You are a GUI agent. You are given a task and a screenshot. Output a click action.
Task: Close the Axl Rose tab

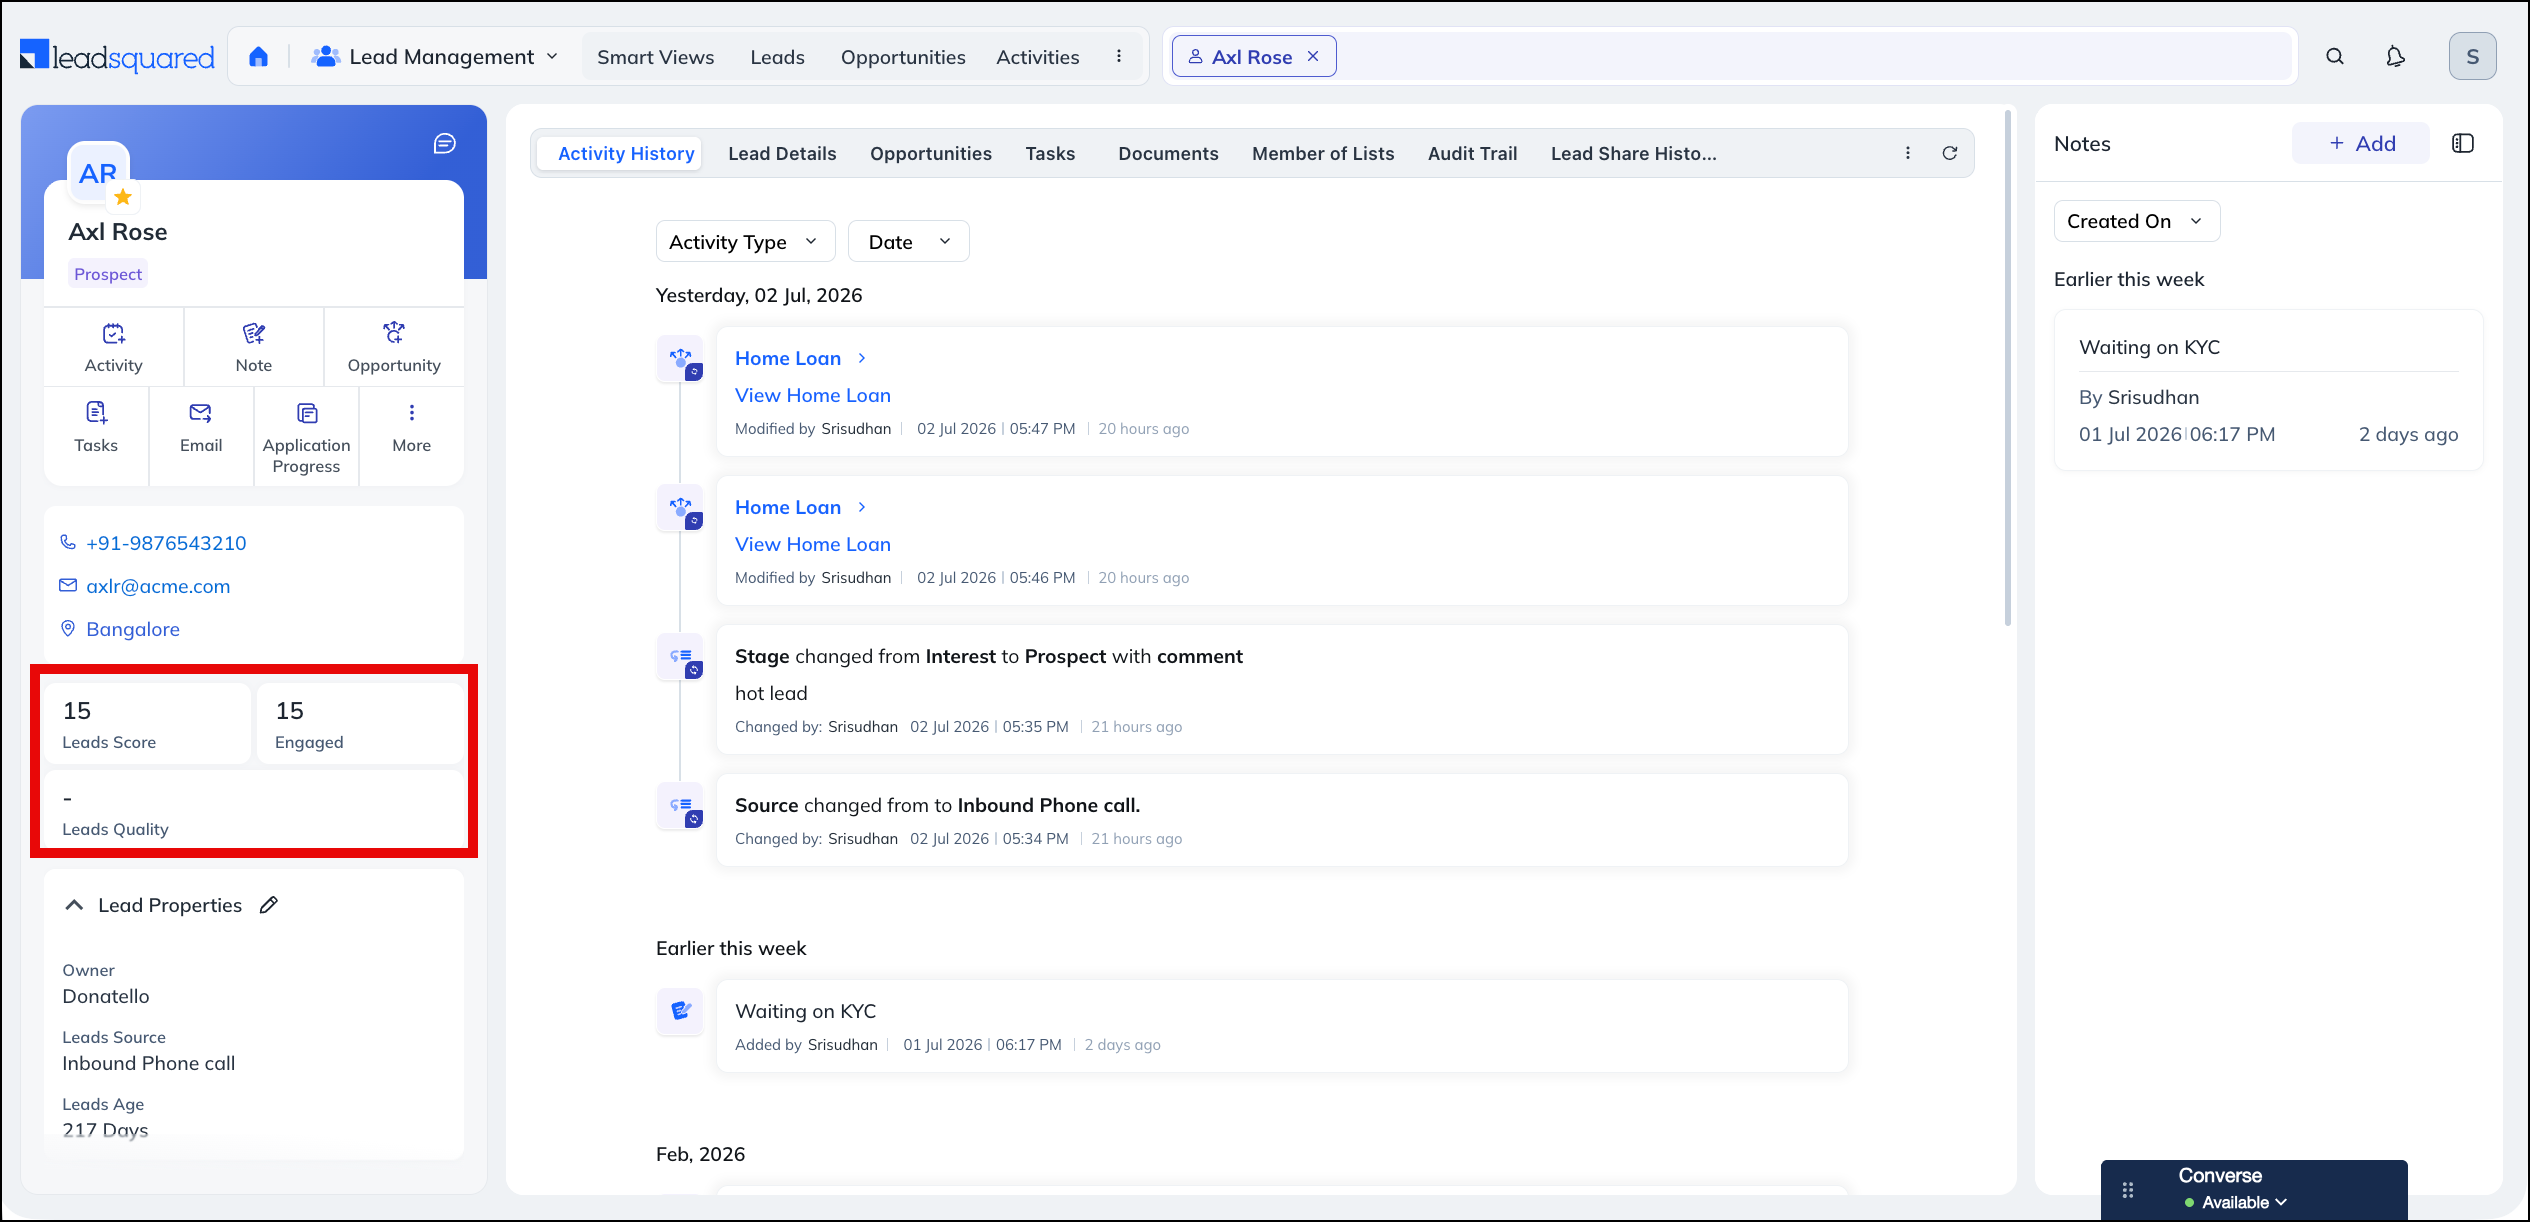coord(1313,56)
